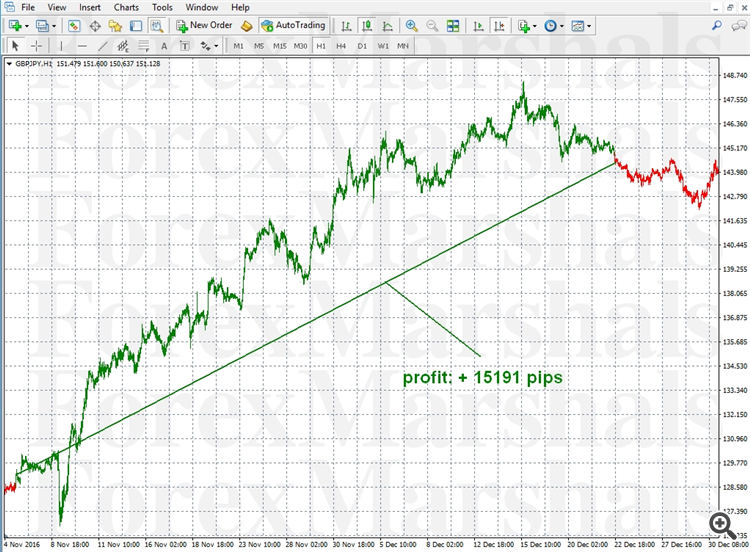750x552 pixels.
Task: Open the Periods clock icon
Action: coord(551,26)
